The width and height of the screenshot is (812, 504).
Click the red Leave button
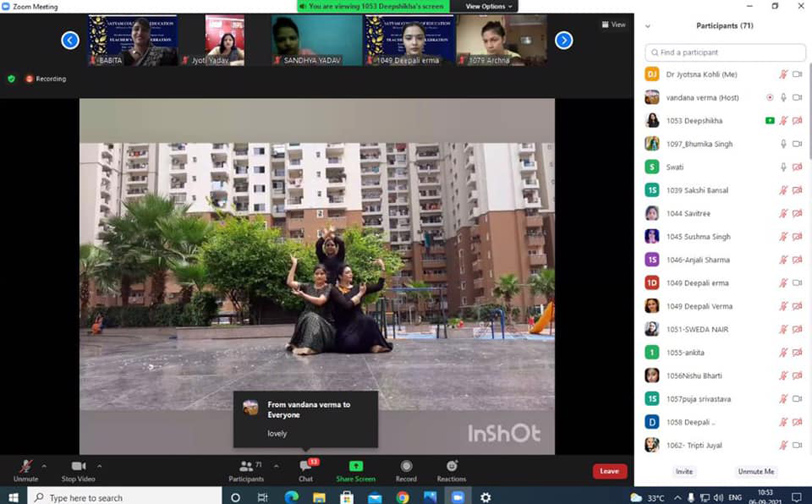click(609, 471)
